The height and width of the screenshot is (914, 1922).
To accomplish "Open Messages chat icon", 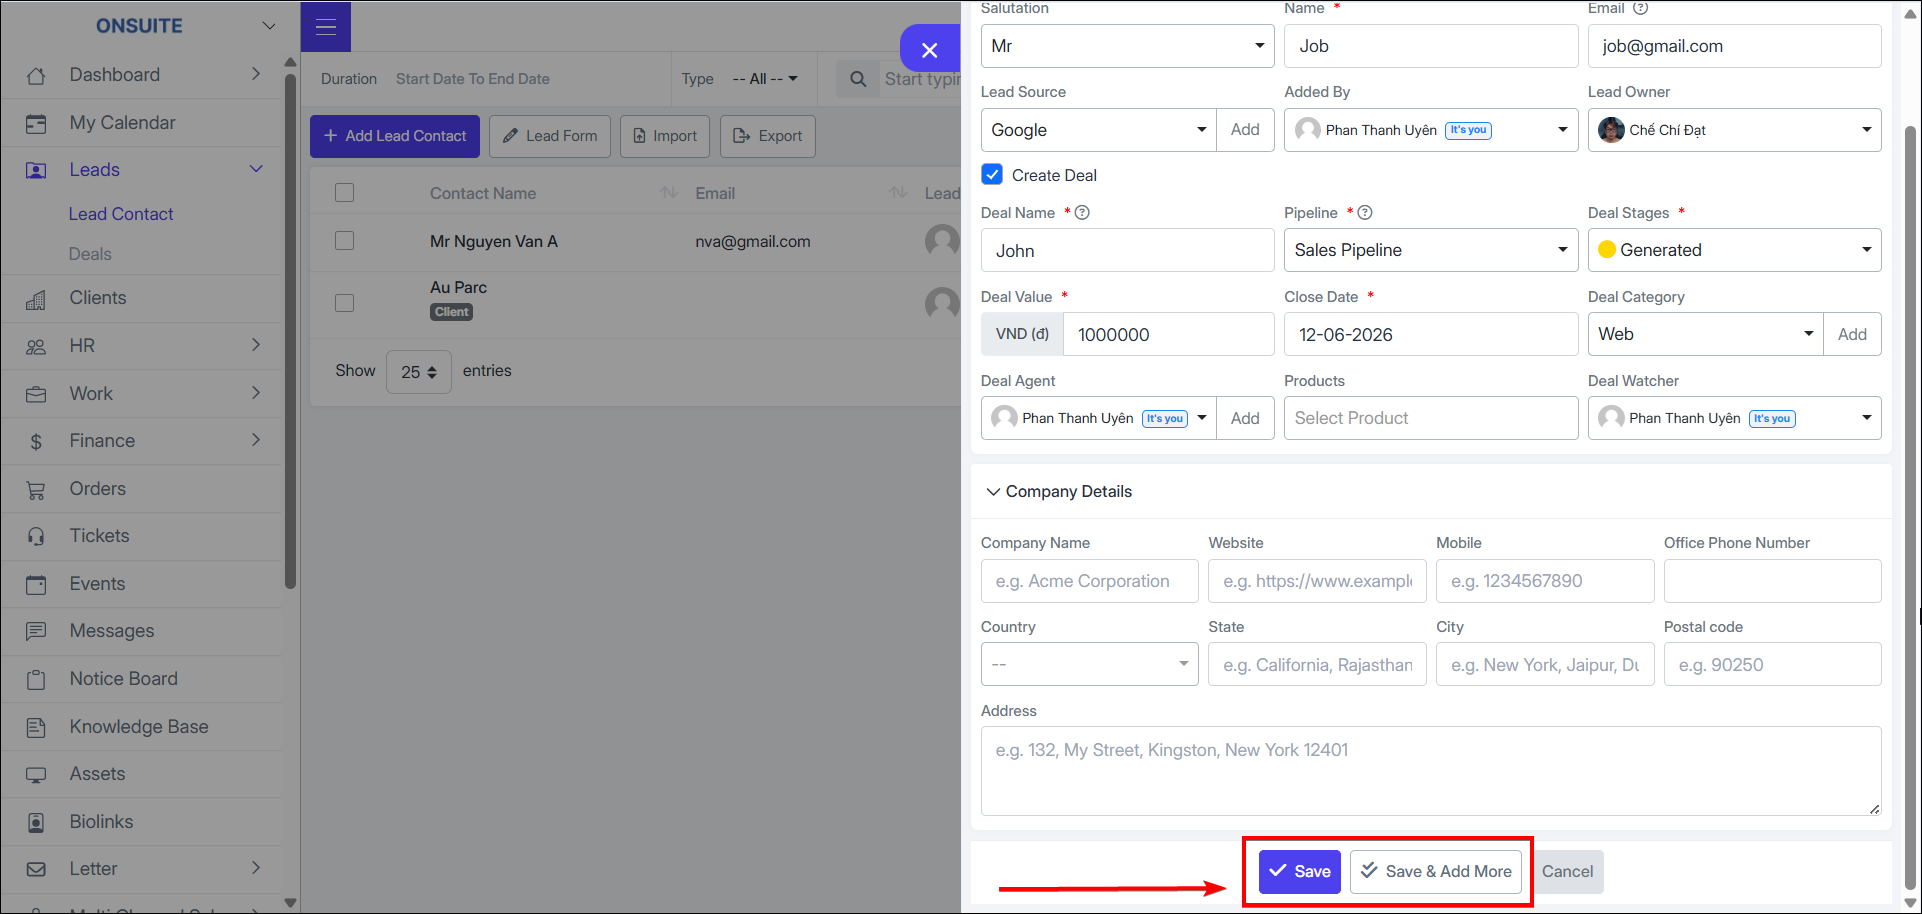I will (x=36, y=632).
